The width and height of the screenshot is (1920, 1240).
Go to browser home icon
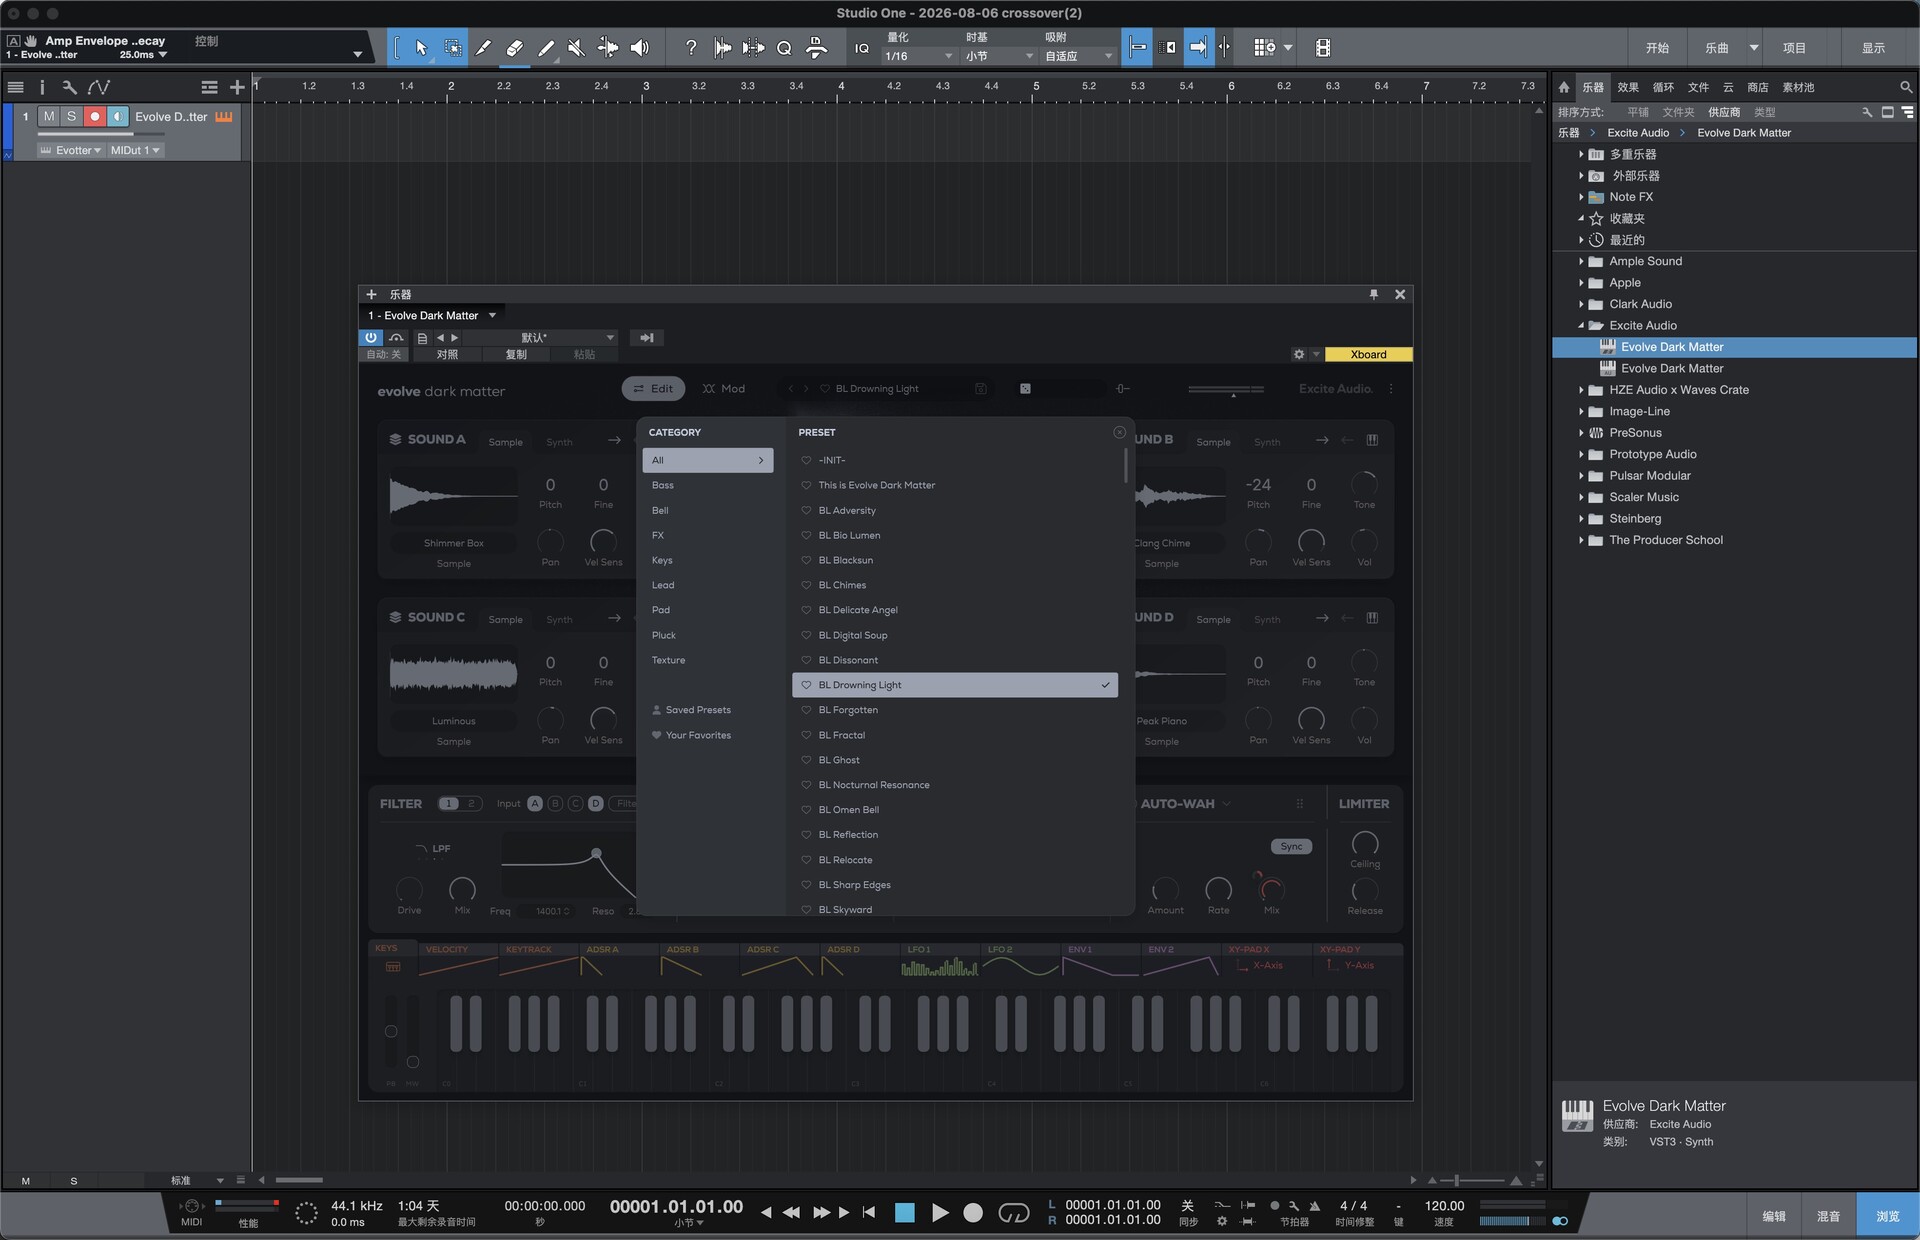pyautogui.click(x=1564, y=87)
